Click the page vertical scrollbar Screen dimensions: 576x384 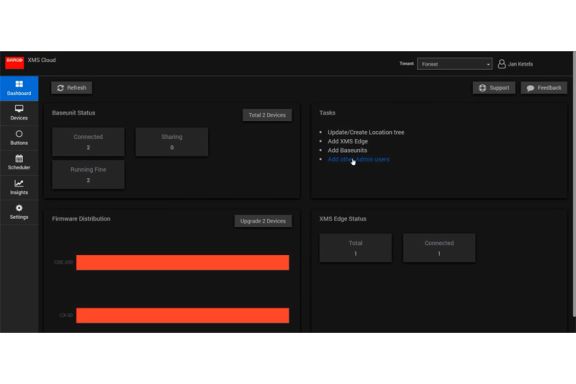pos(574,184)
